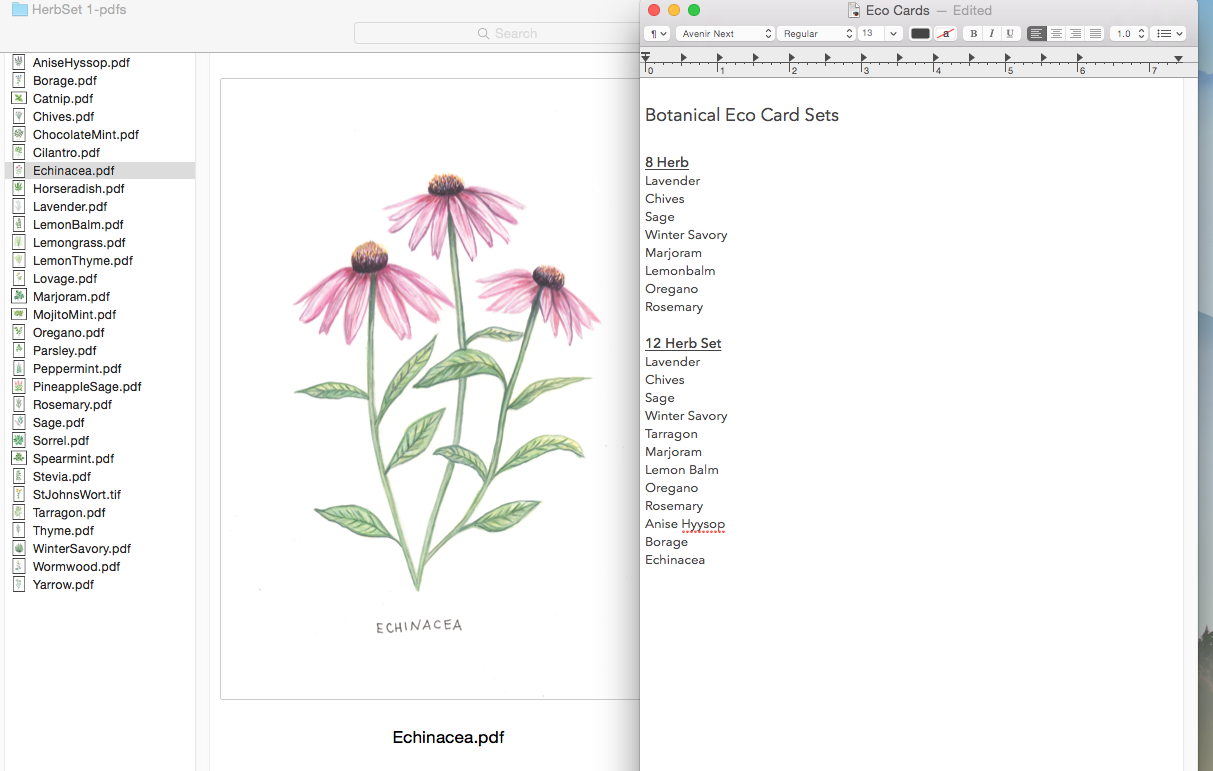Image resolution: width=1213 pixels, height=771 pixels.
Task: Select Catnip.pdf file icon
Action: coord(19,98)
